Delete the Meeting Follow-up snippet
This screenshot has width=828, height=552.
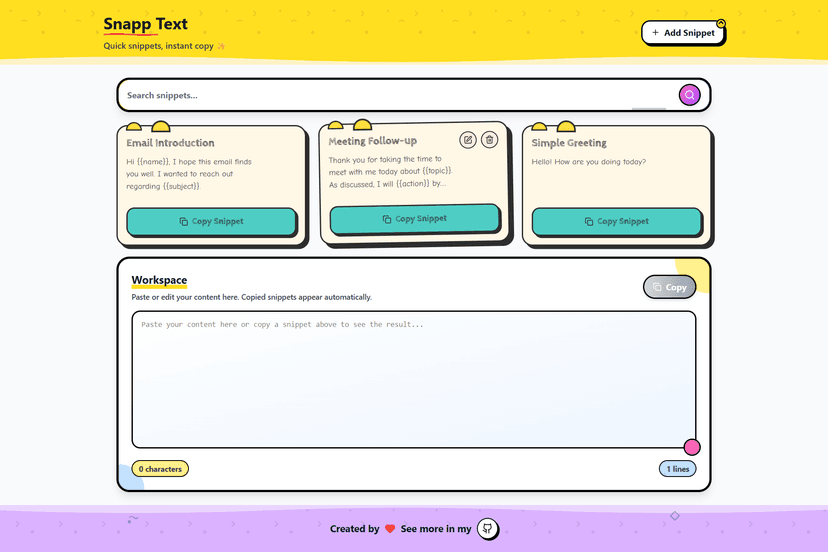[x=490, y=139]
